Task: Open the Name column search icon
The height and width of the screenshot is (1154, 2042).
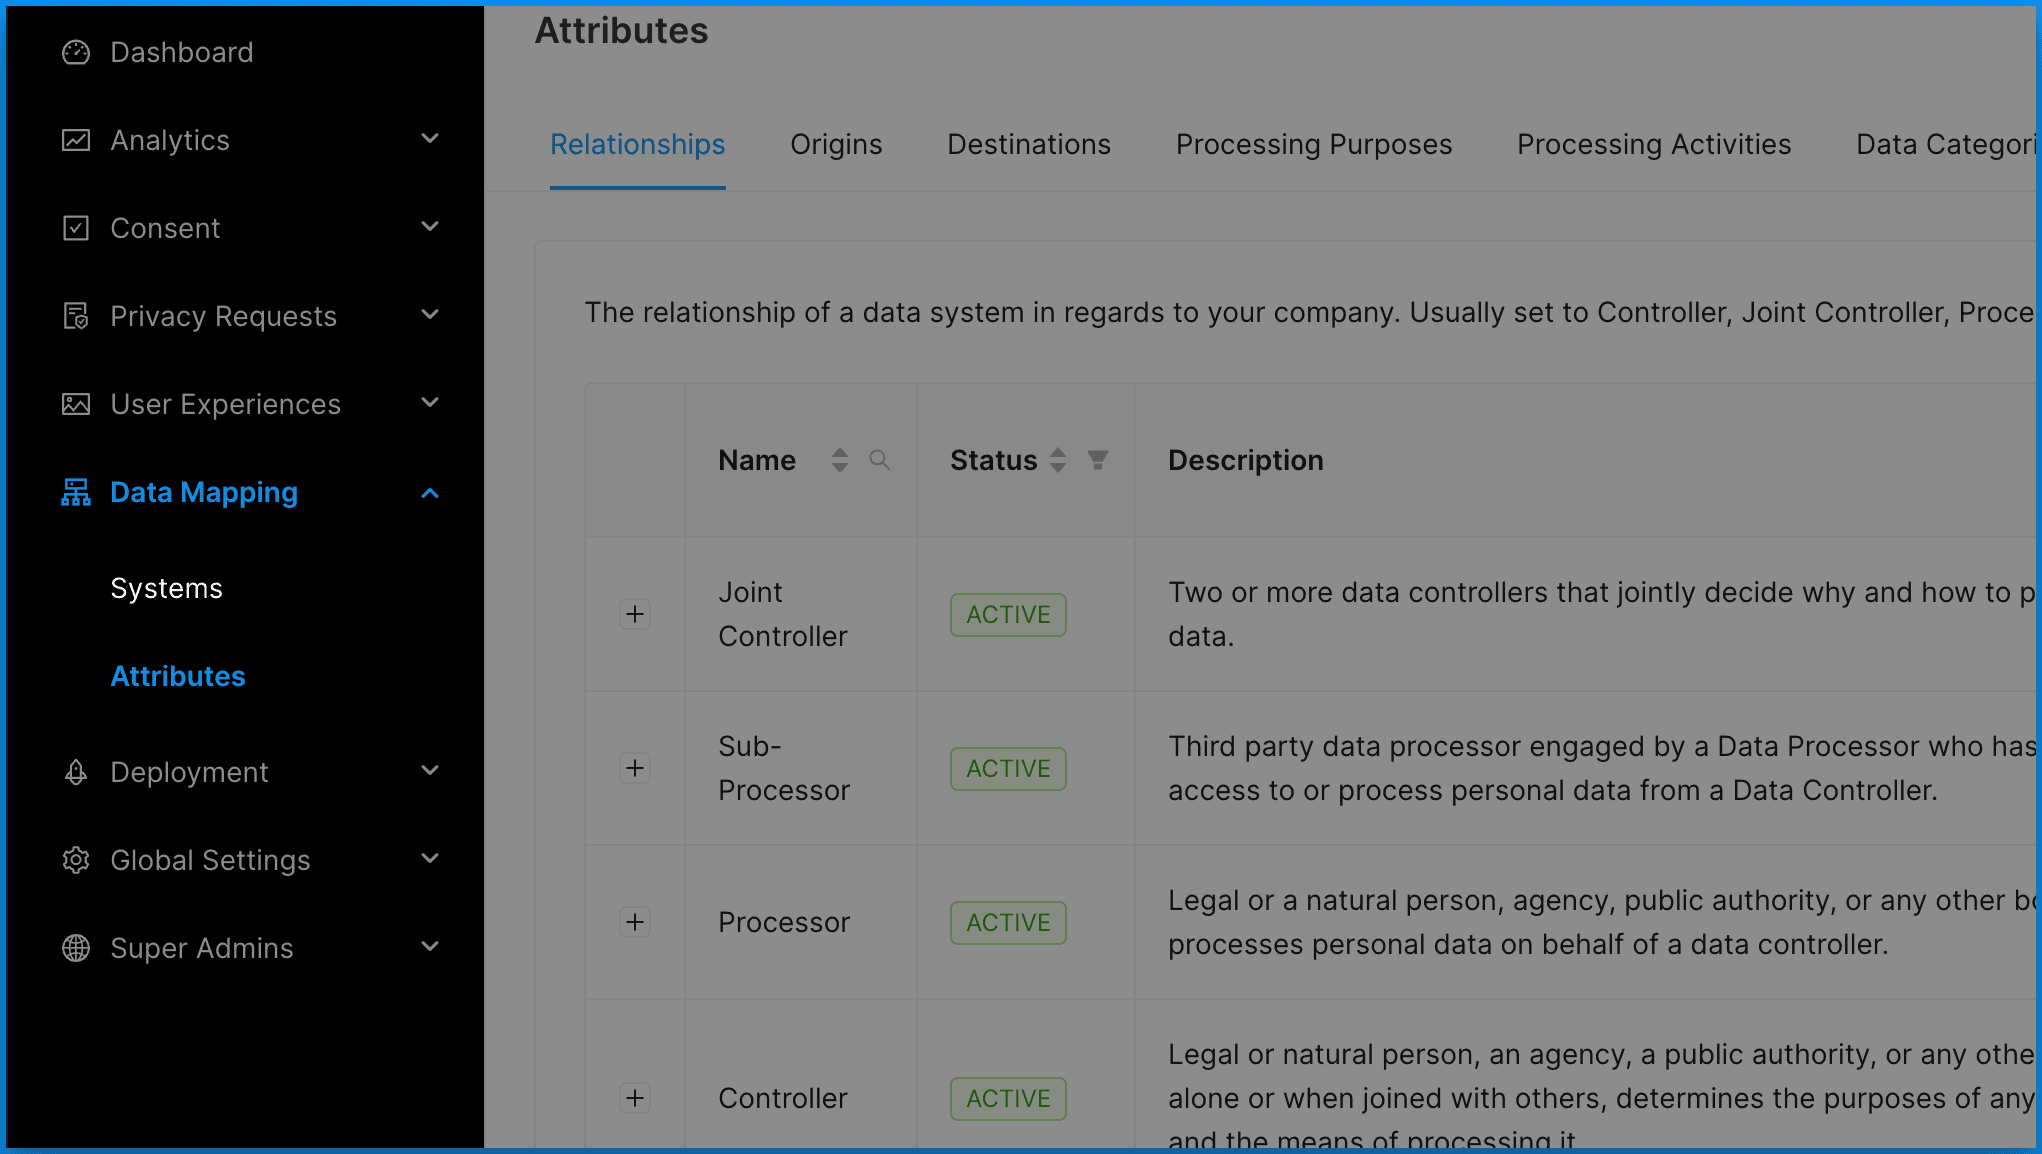Action: pos(880,460)
